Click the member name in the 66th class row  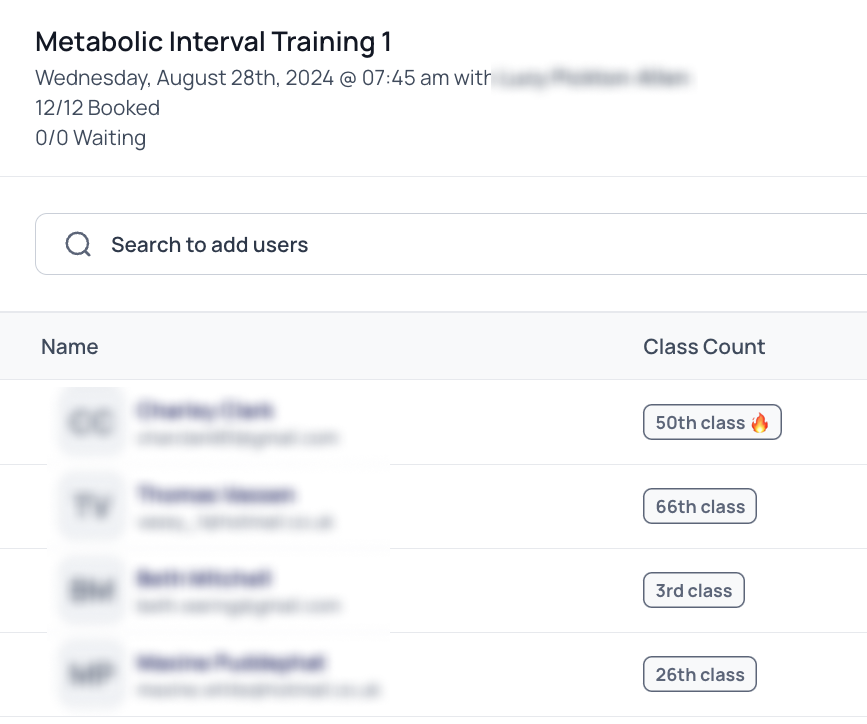216,494
